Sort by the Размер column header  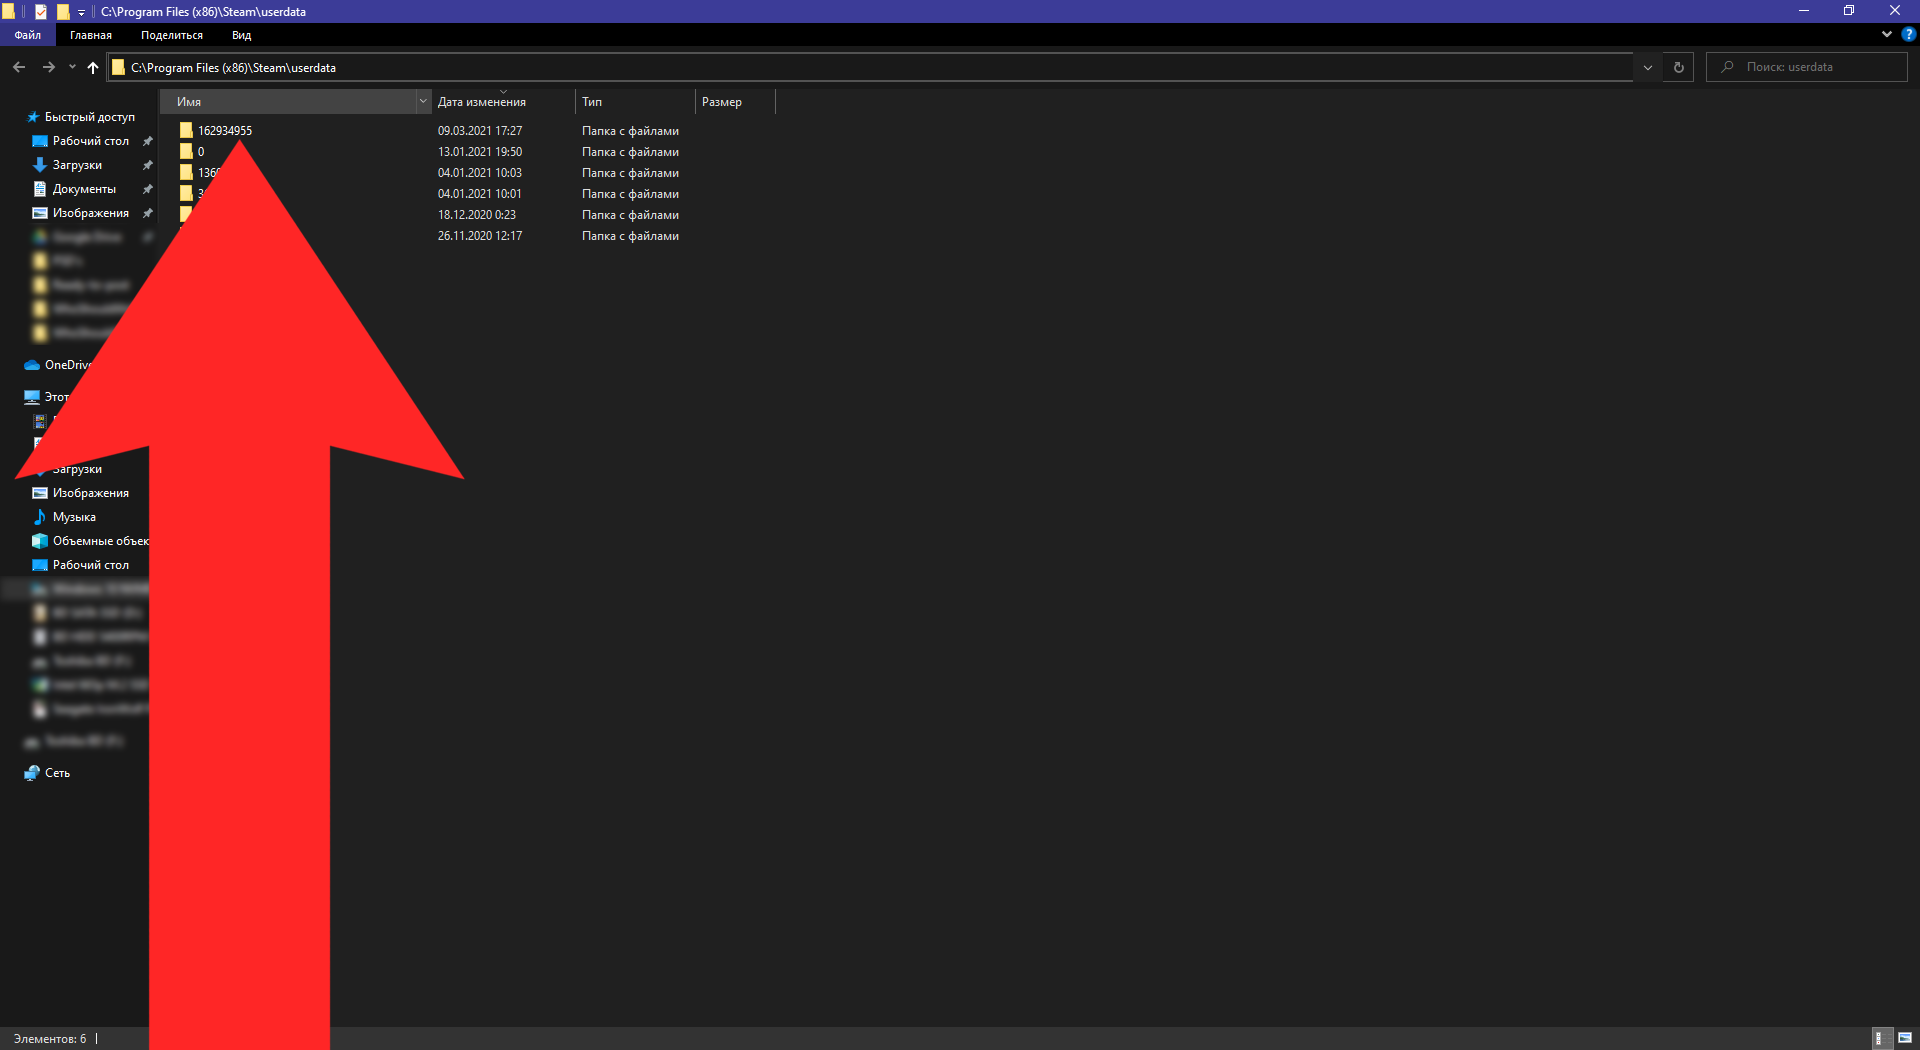(x=735, y=101)
